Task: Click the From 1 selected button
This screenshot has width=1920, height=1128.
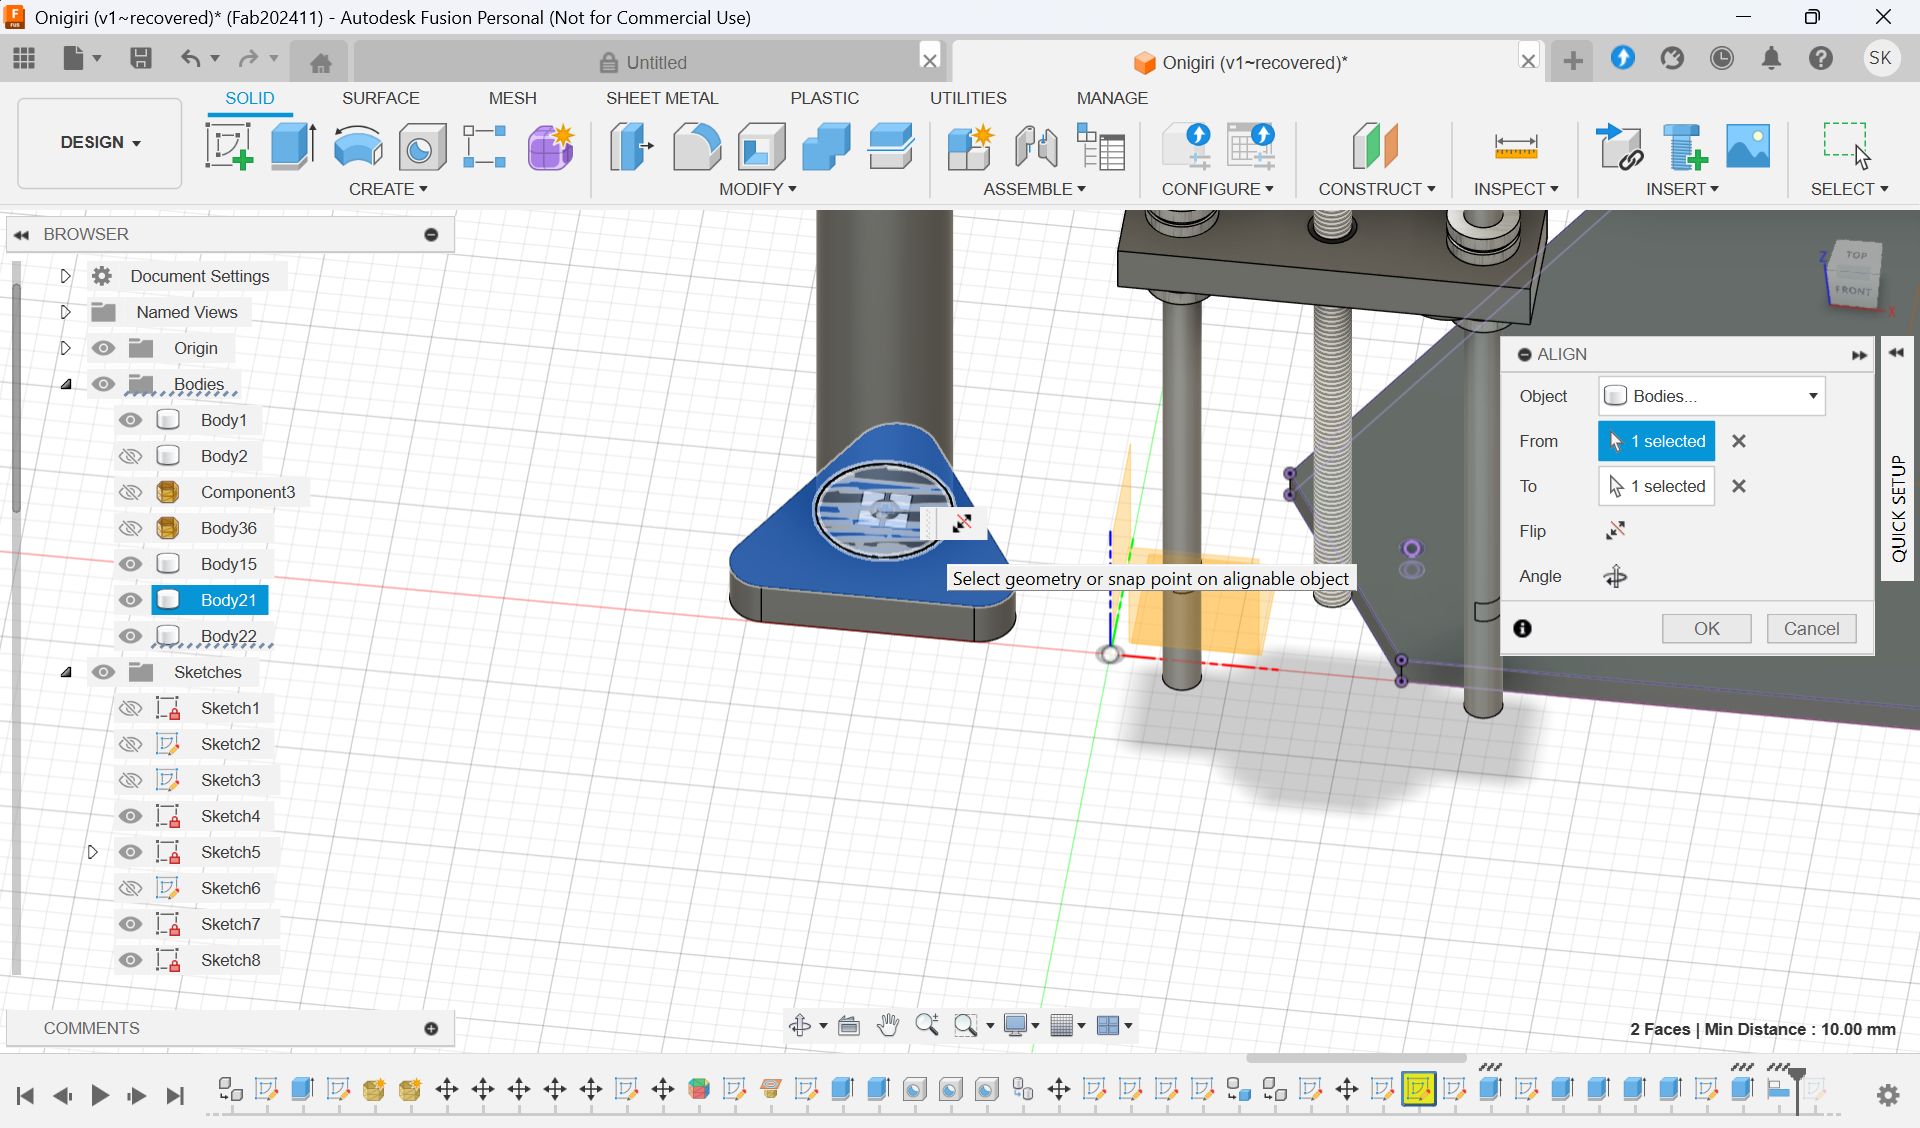Action: coord(1656,441)
